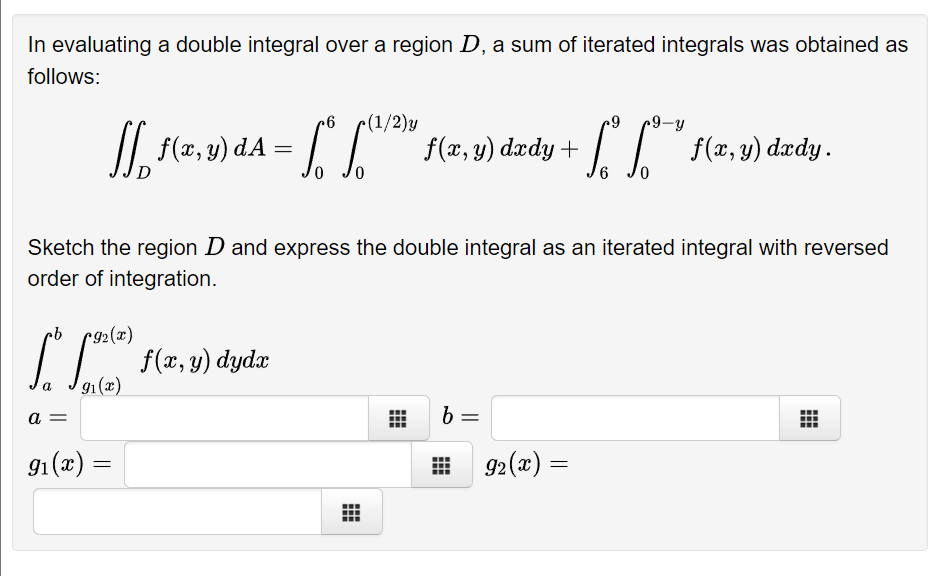Click the palette grid icon after the g1(x) field
The height and width of the screenshot is (576, 938).
pos(441,465)
